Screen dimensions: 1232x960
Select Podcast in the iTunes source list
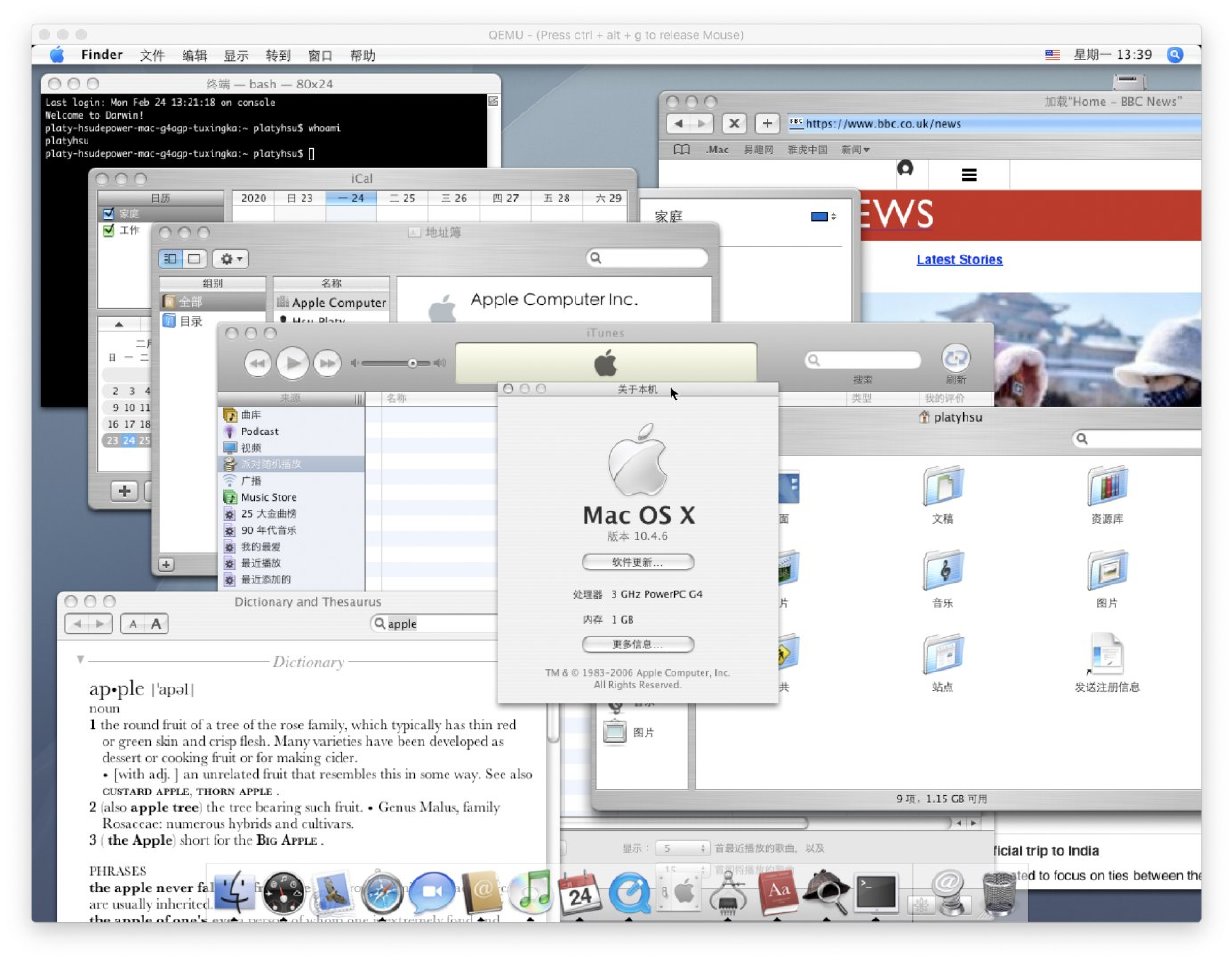tap(259, 431)
